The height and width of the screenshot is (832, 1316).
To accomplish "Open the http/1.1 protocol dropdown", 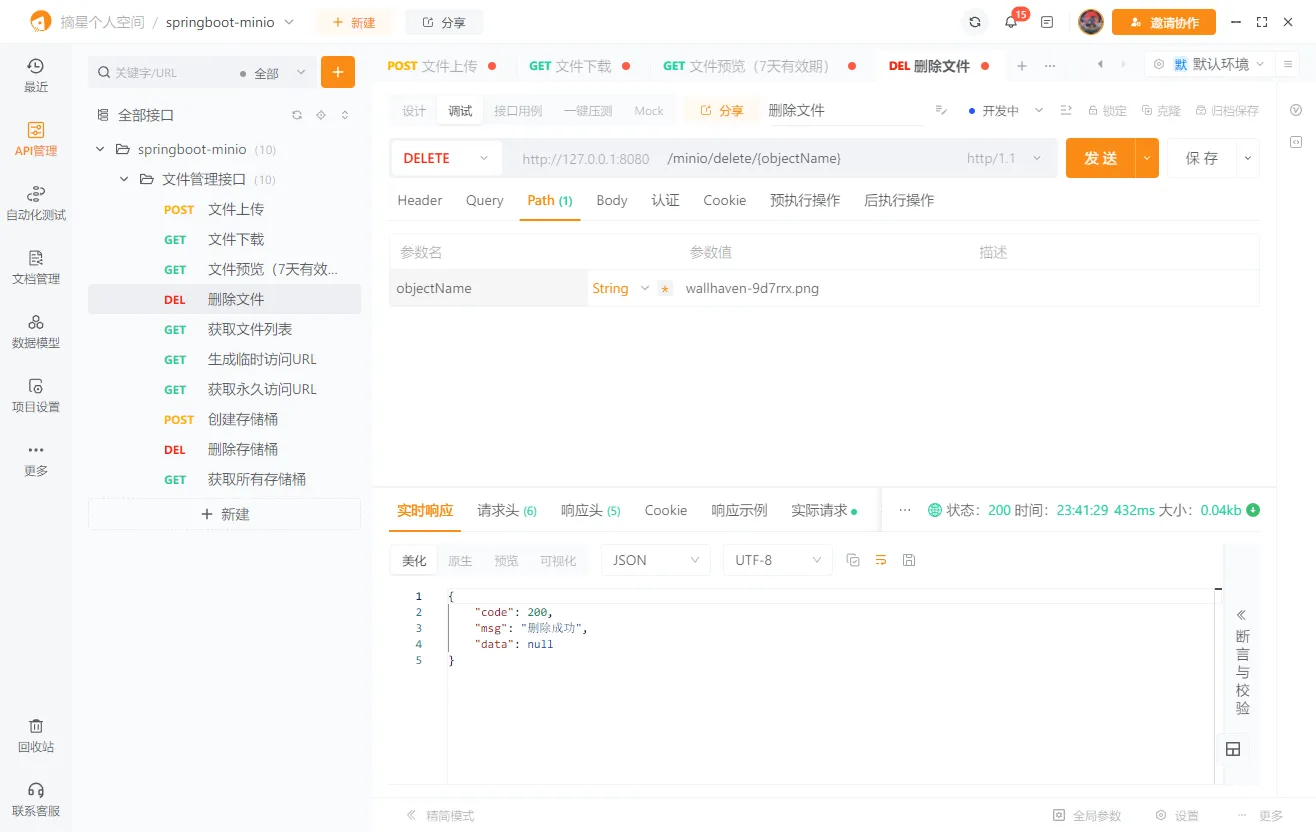I will (x=1003, y=158).
